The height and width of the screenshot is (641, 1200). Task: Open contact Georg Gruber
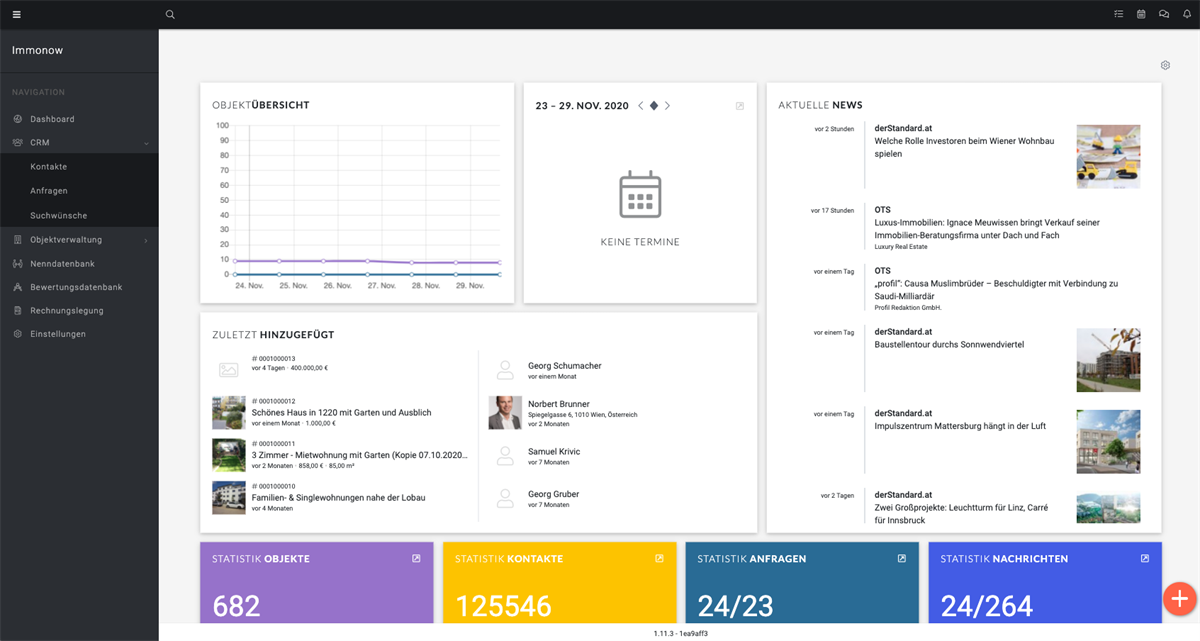click(x=554, y=494)
